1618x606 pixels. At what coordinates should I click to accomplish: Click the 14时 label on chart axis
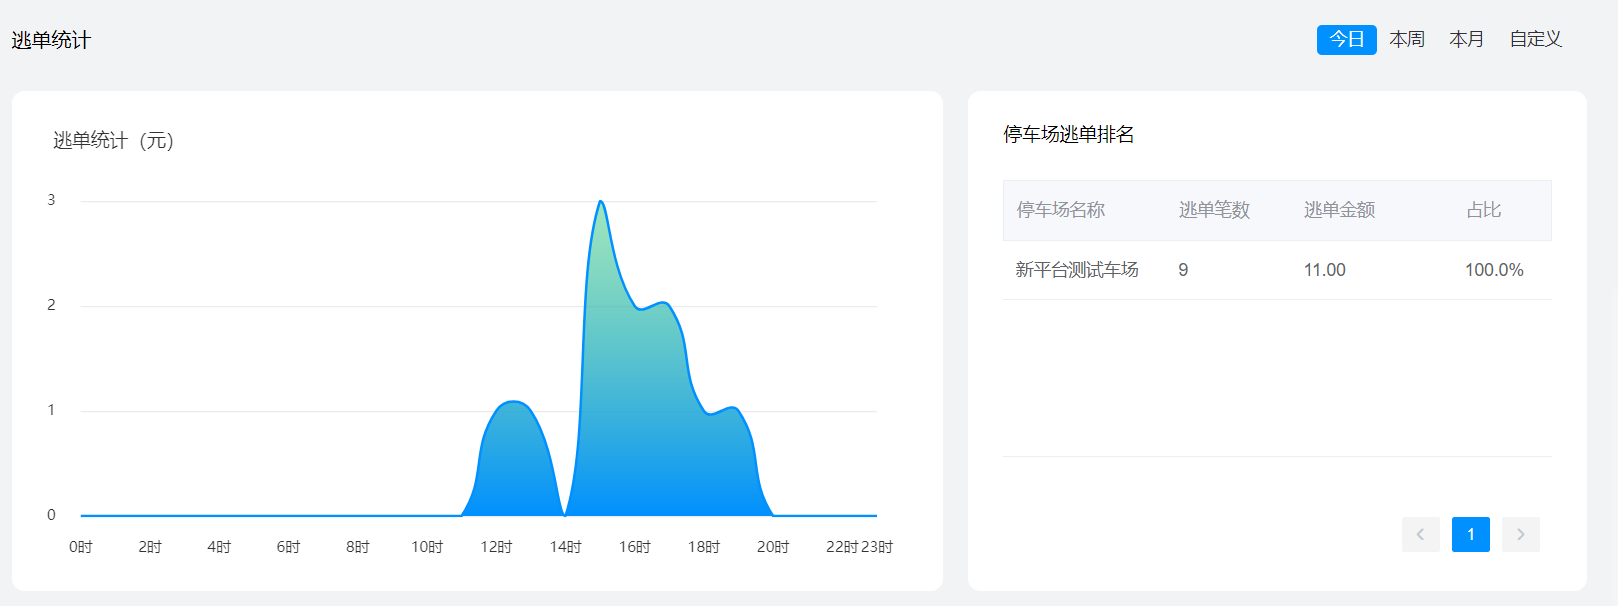[565, 547]
